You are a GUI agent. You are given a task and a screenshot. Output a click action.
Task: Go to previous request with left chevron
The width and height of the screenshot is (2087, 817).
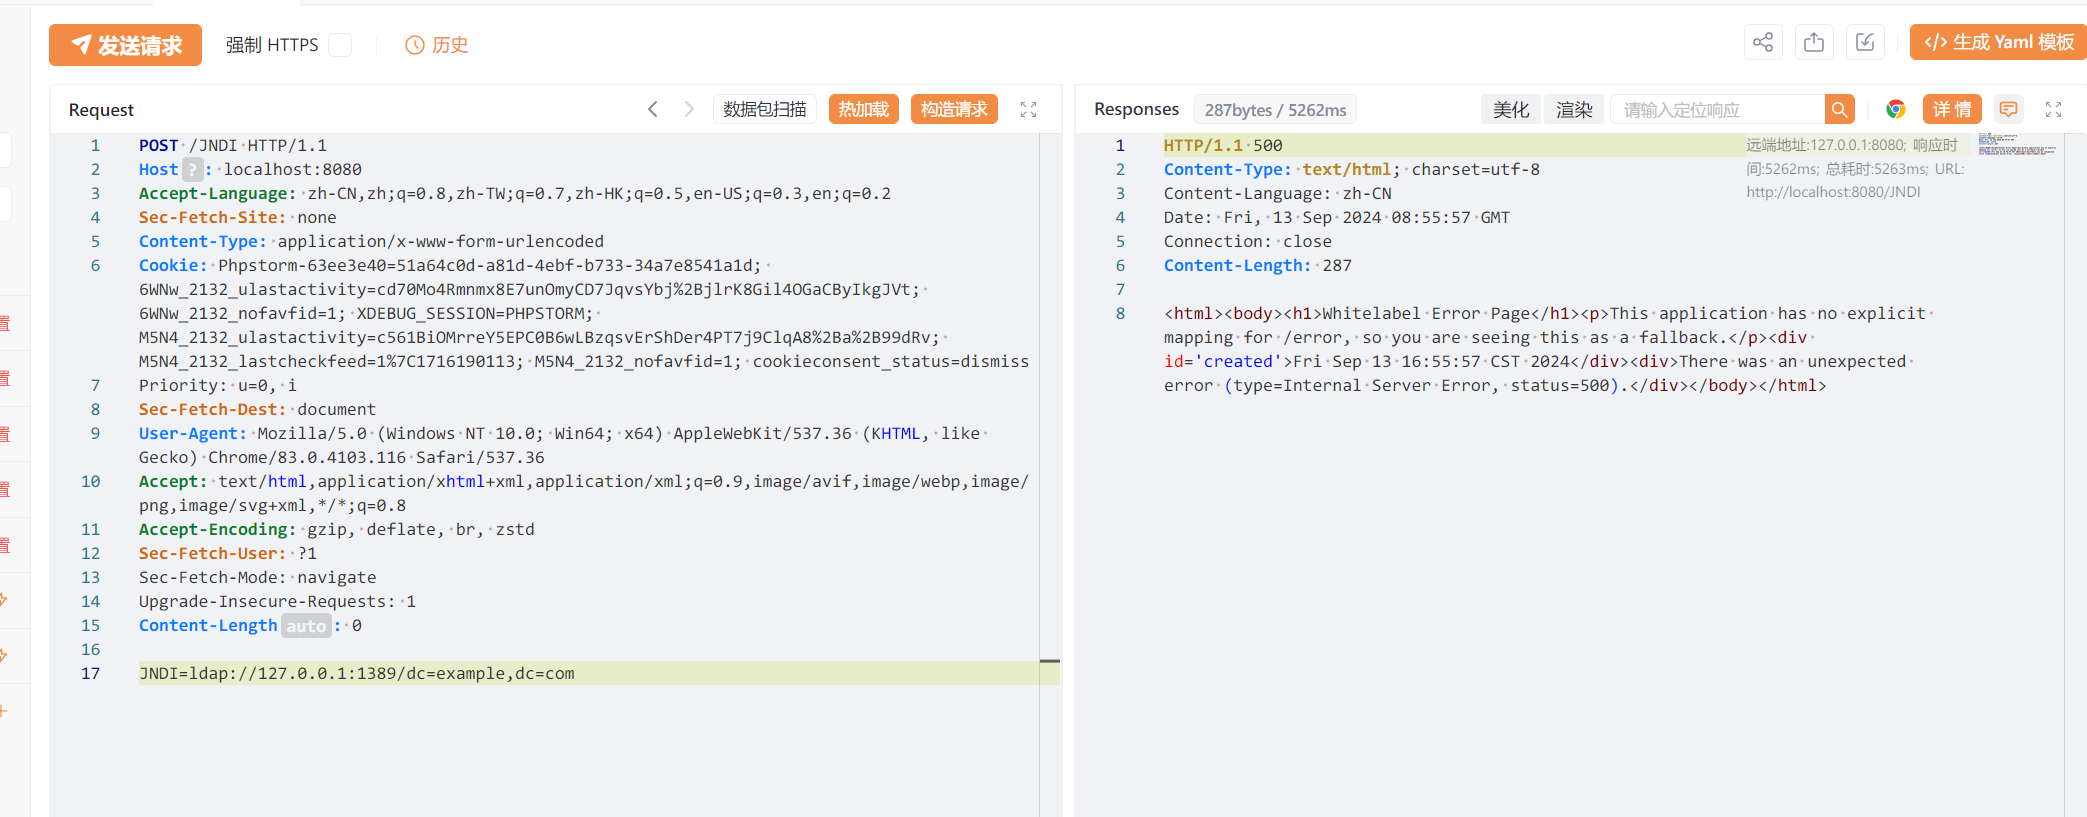coord(653,109)
